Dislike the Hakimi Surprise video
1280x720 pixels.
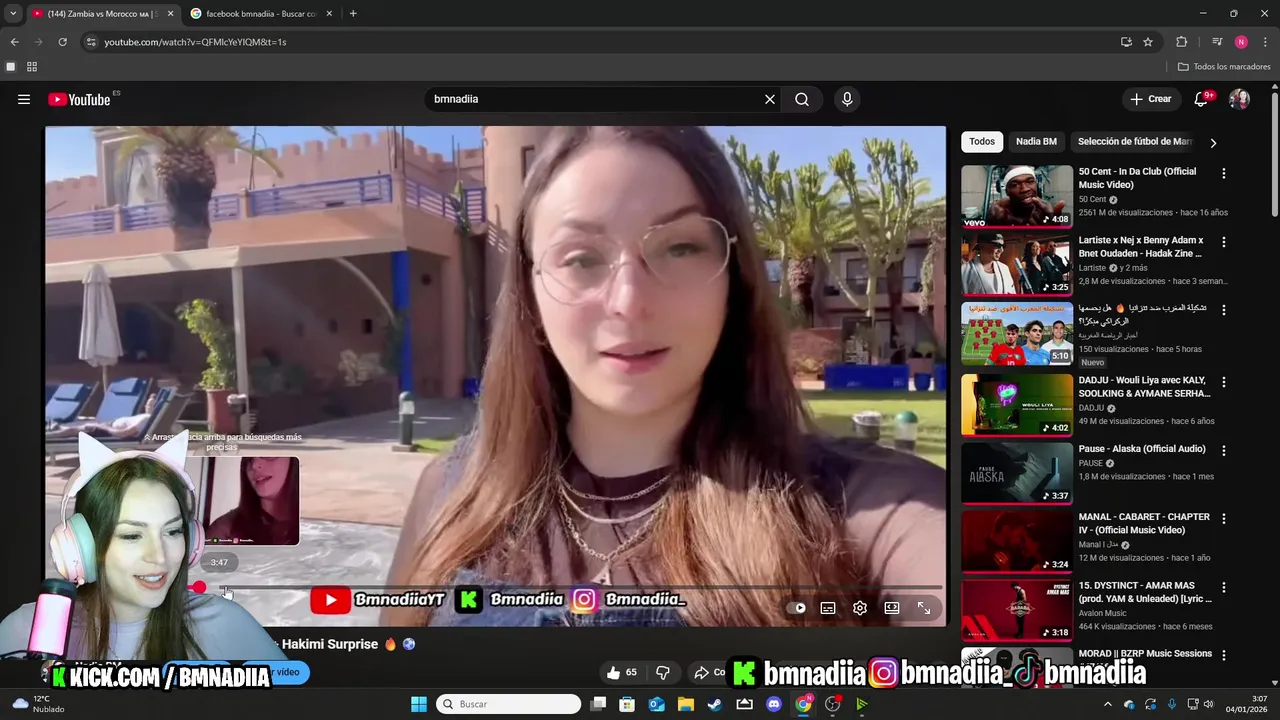[x=662, y=673]
